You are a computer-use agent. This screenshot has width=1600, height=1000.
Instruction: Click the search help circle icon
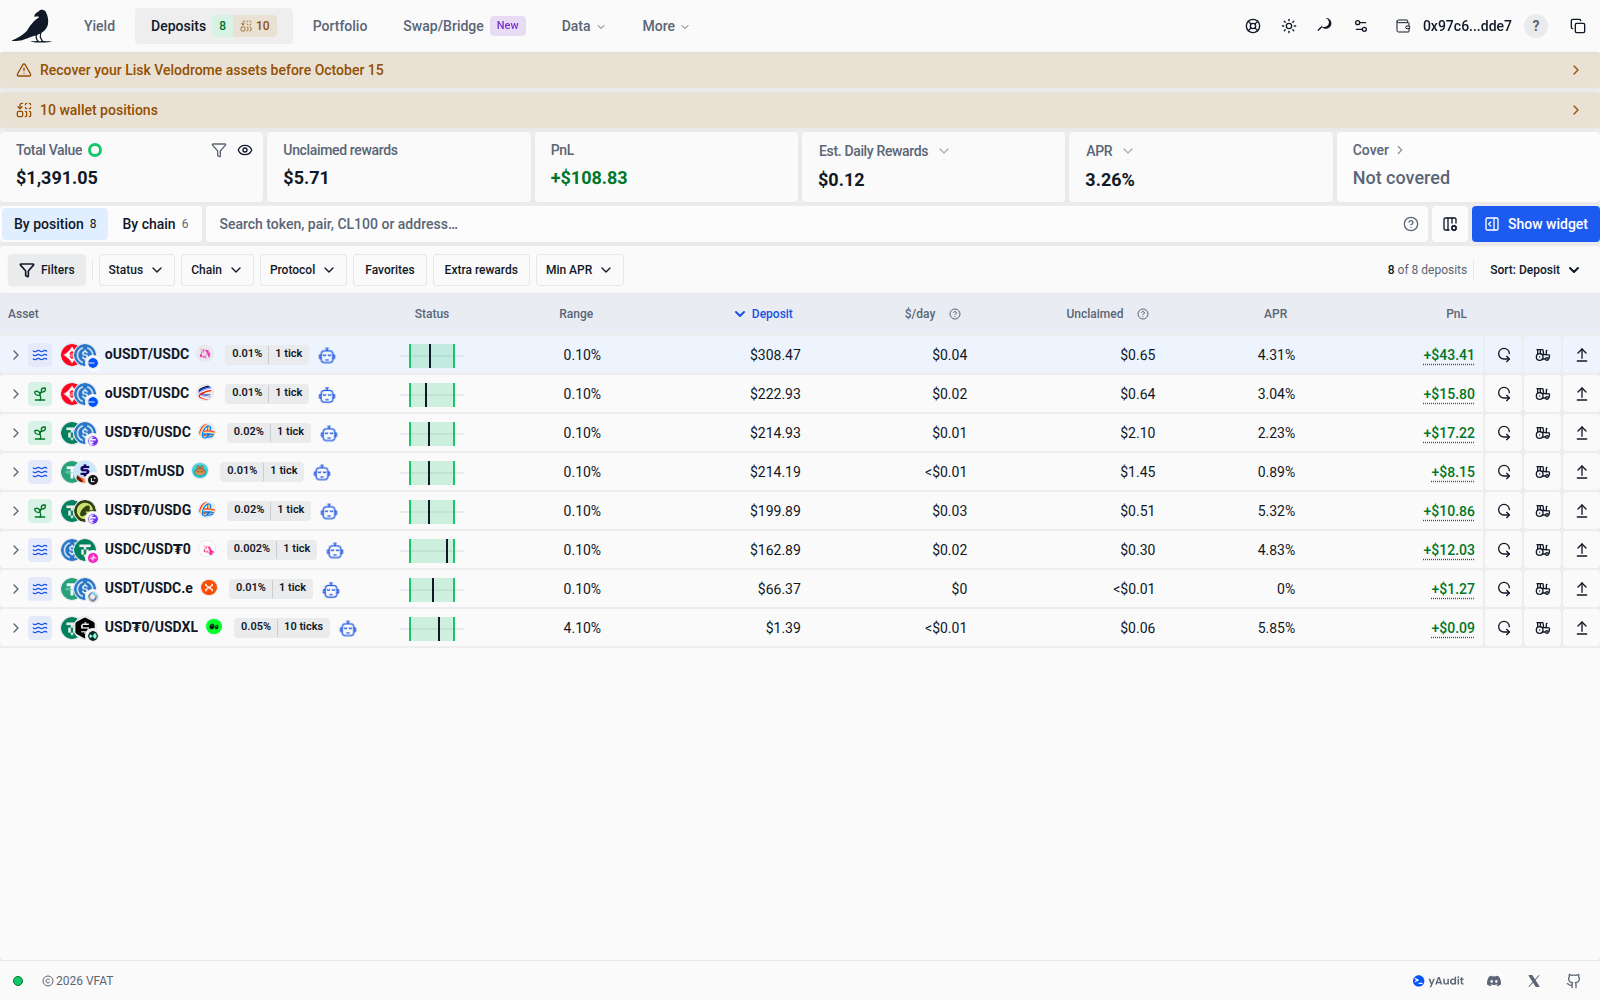click(1411, 224)
